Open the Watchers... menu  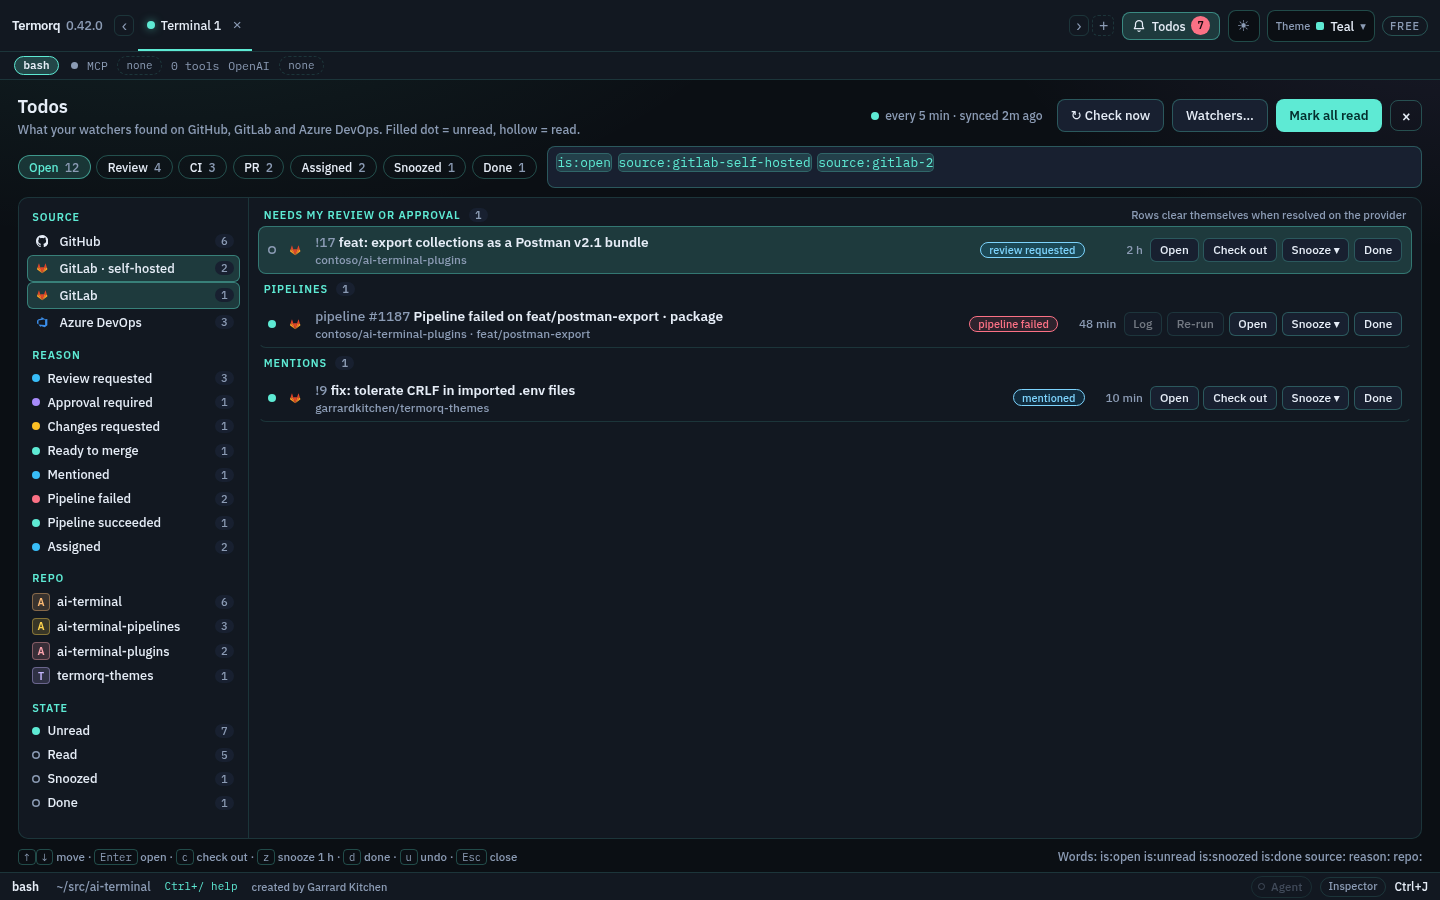click(1220, 116)
